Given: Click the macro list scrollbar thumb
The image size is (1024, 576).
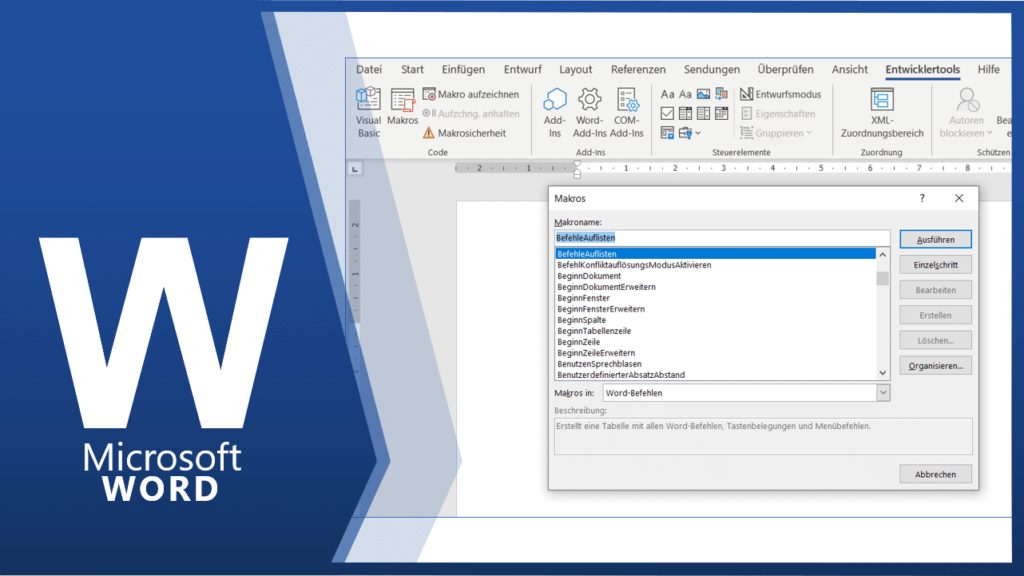Looking at the screenshot, I should tap(882, 278).
